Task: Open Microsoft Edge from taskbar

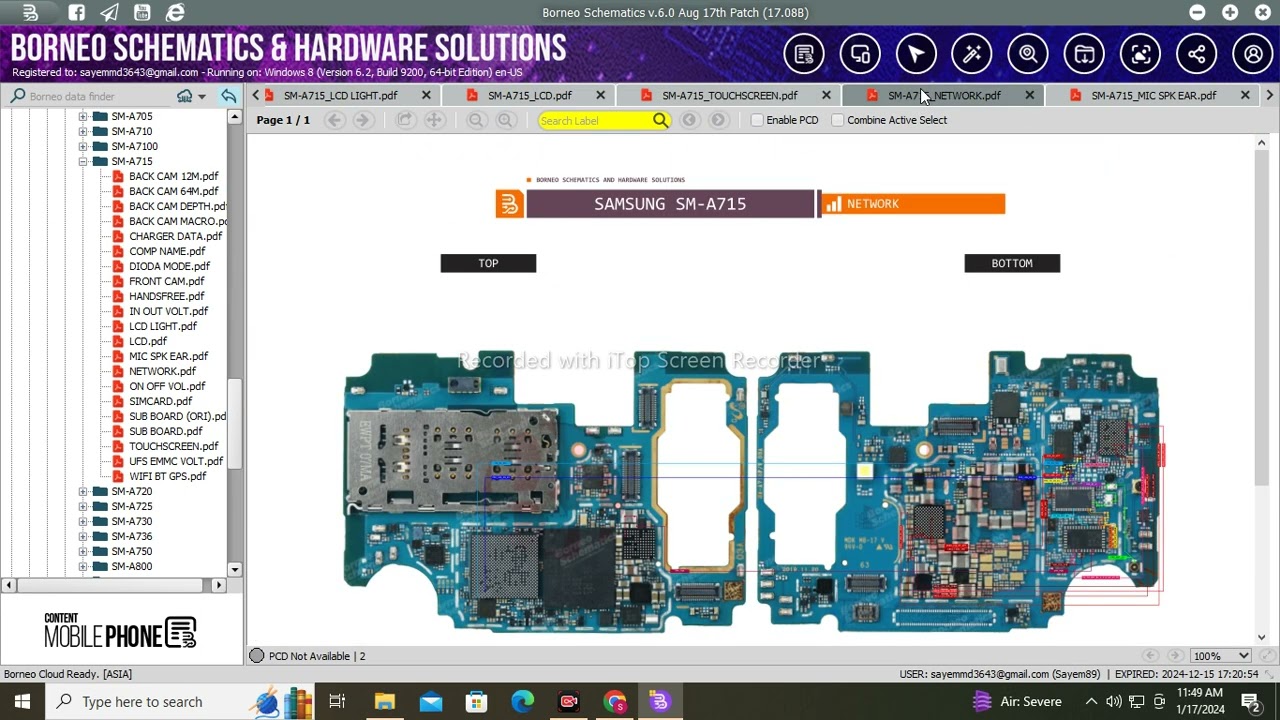Action: coord(522,701)
